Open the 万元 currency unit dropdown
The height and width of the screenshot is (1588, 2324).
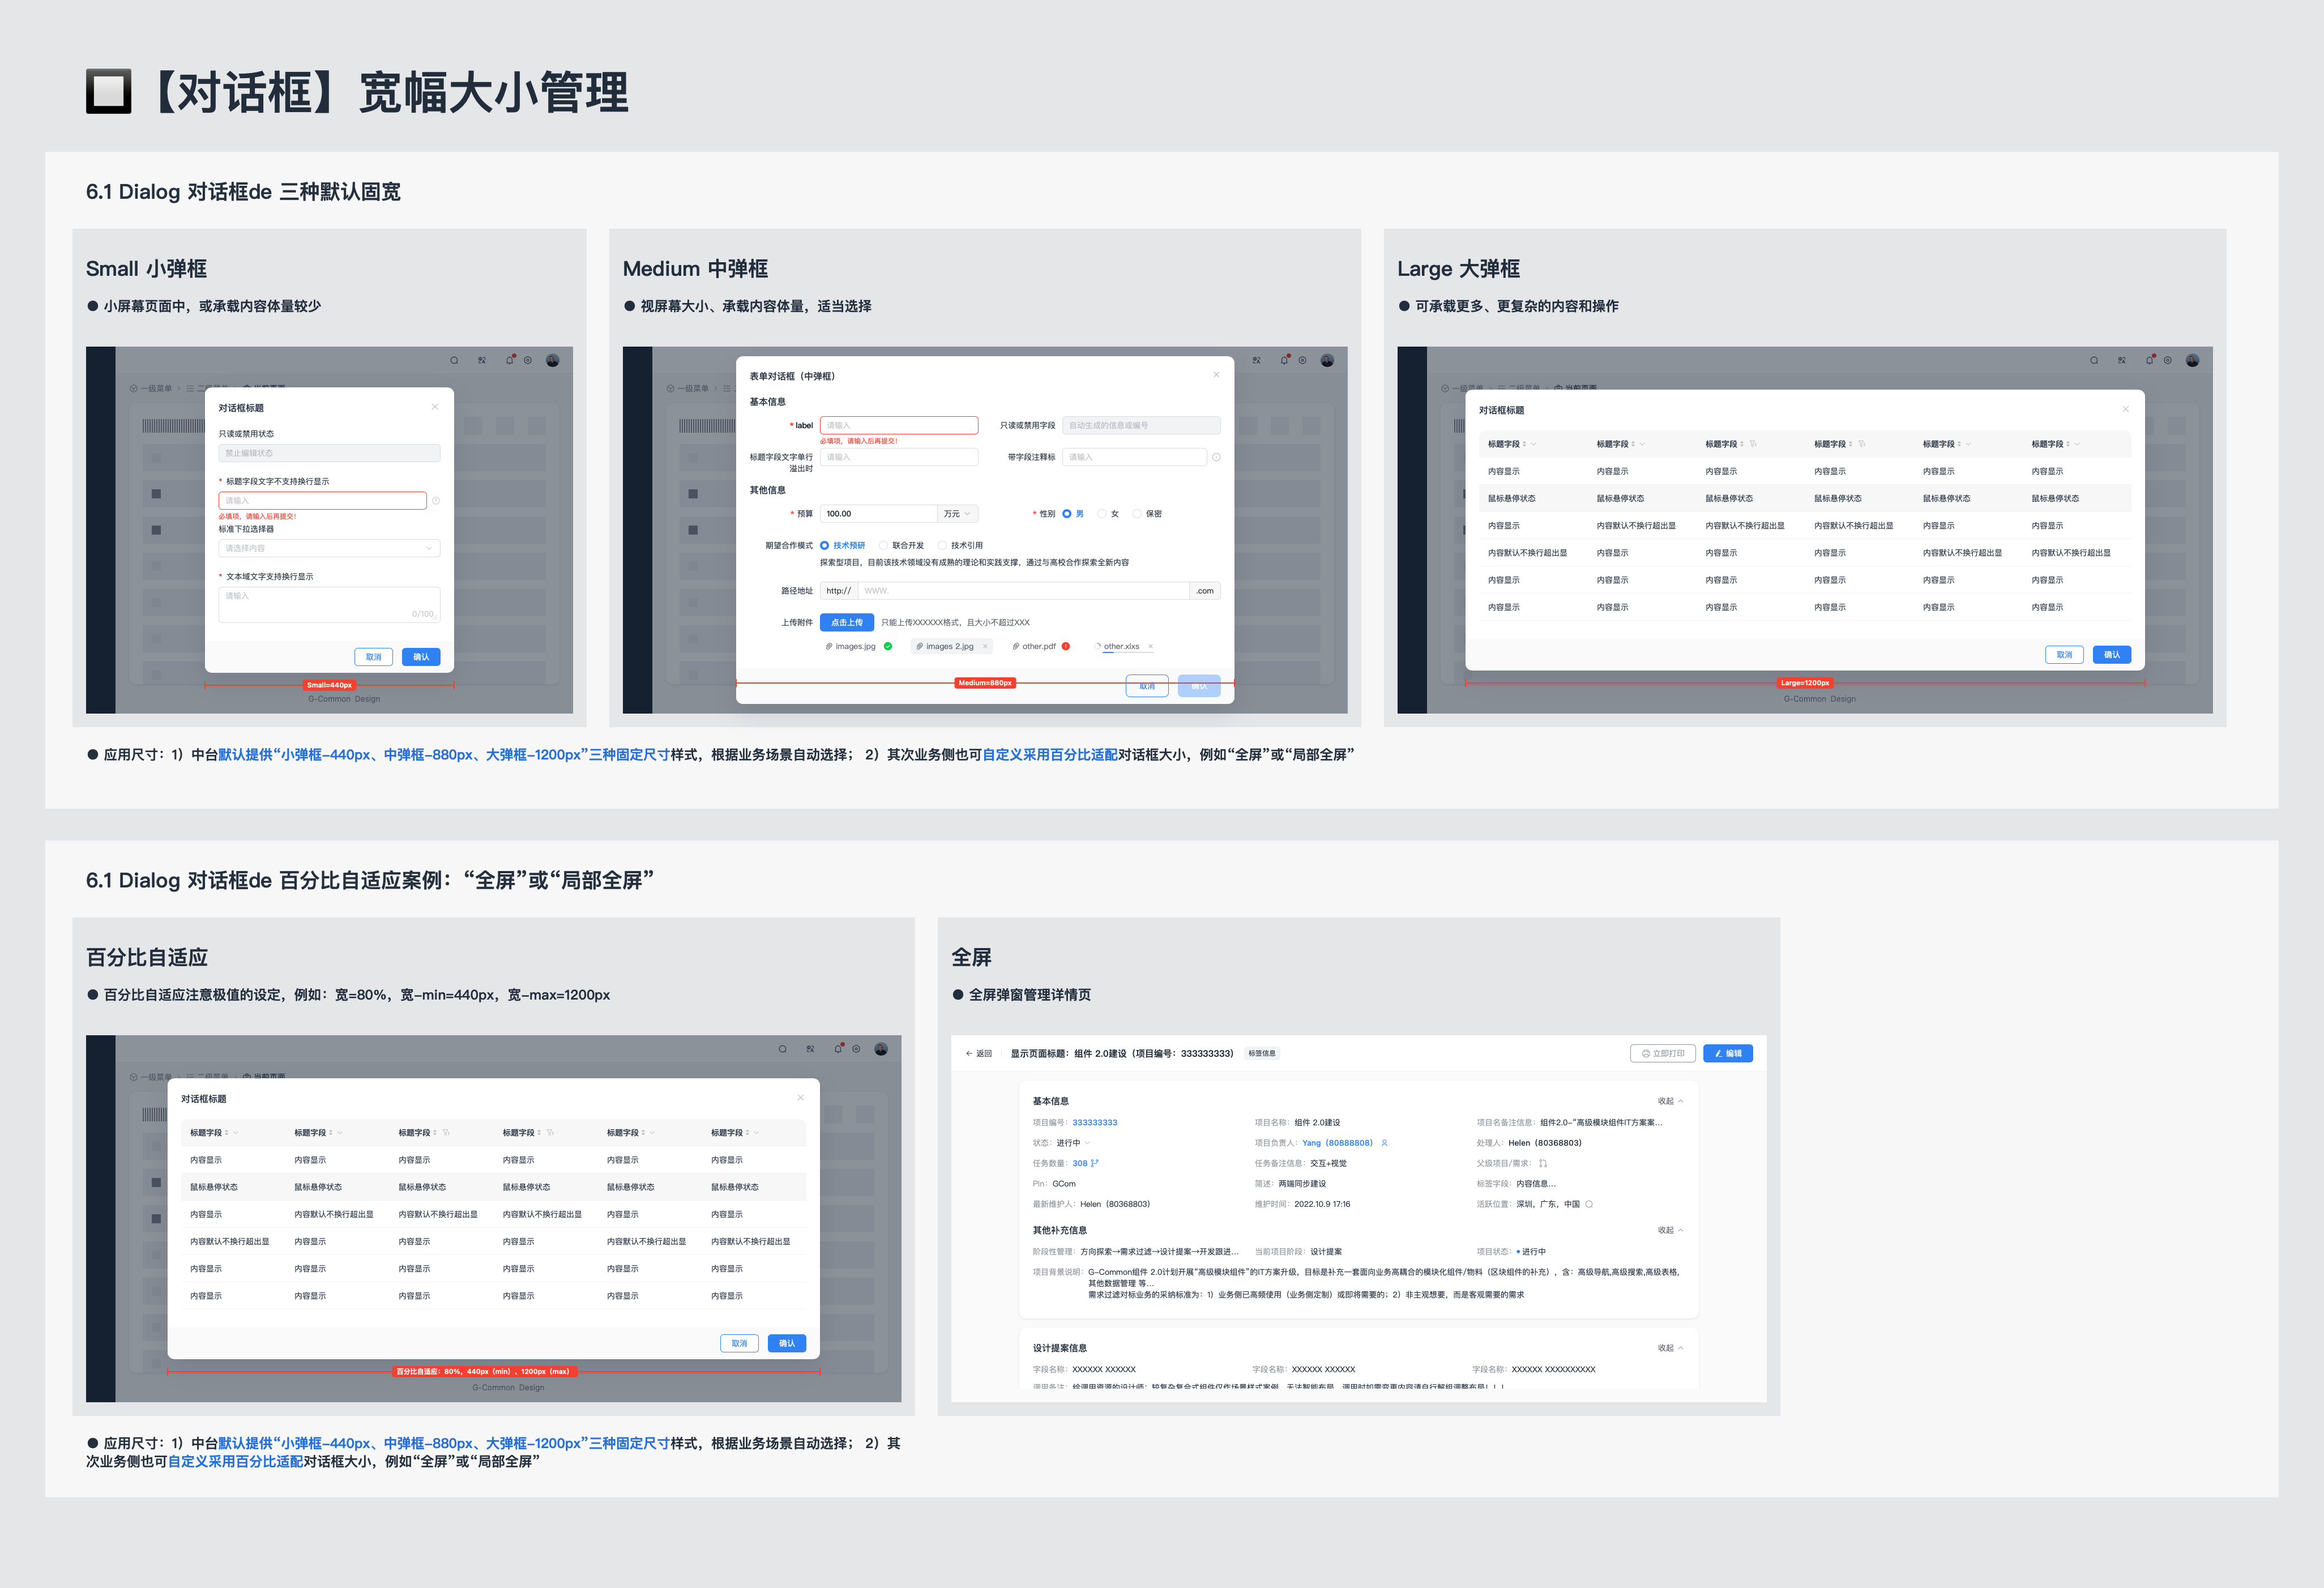click(957, 514)
